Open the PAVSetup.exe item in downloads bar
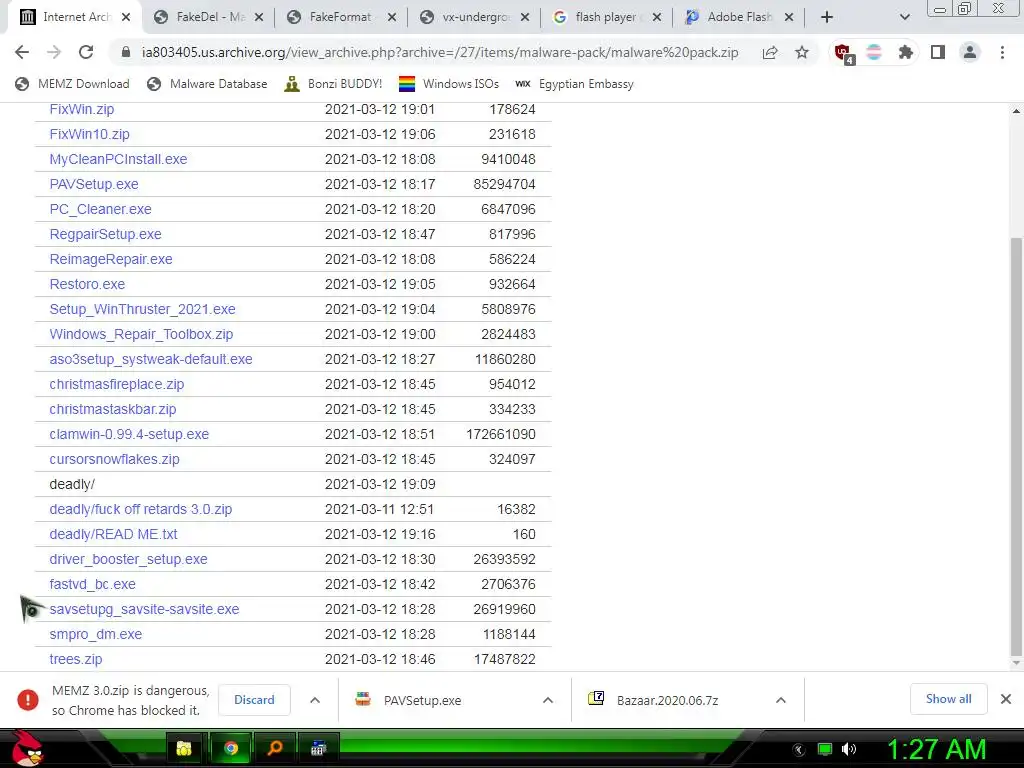The height and width of the screenshot is (768, 1024). [x=423, y=700]
